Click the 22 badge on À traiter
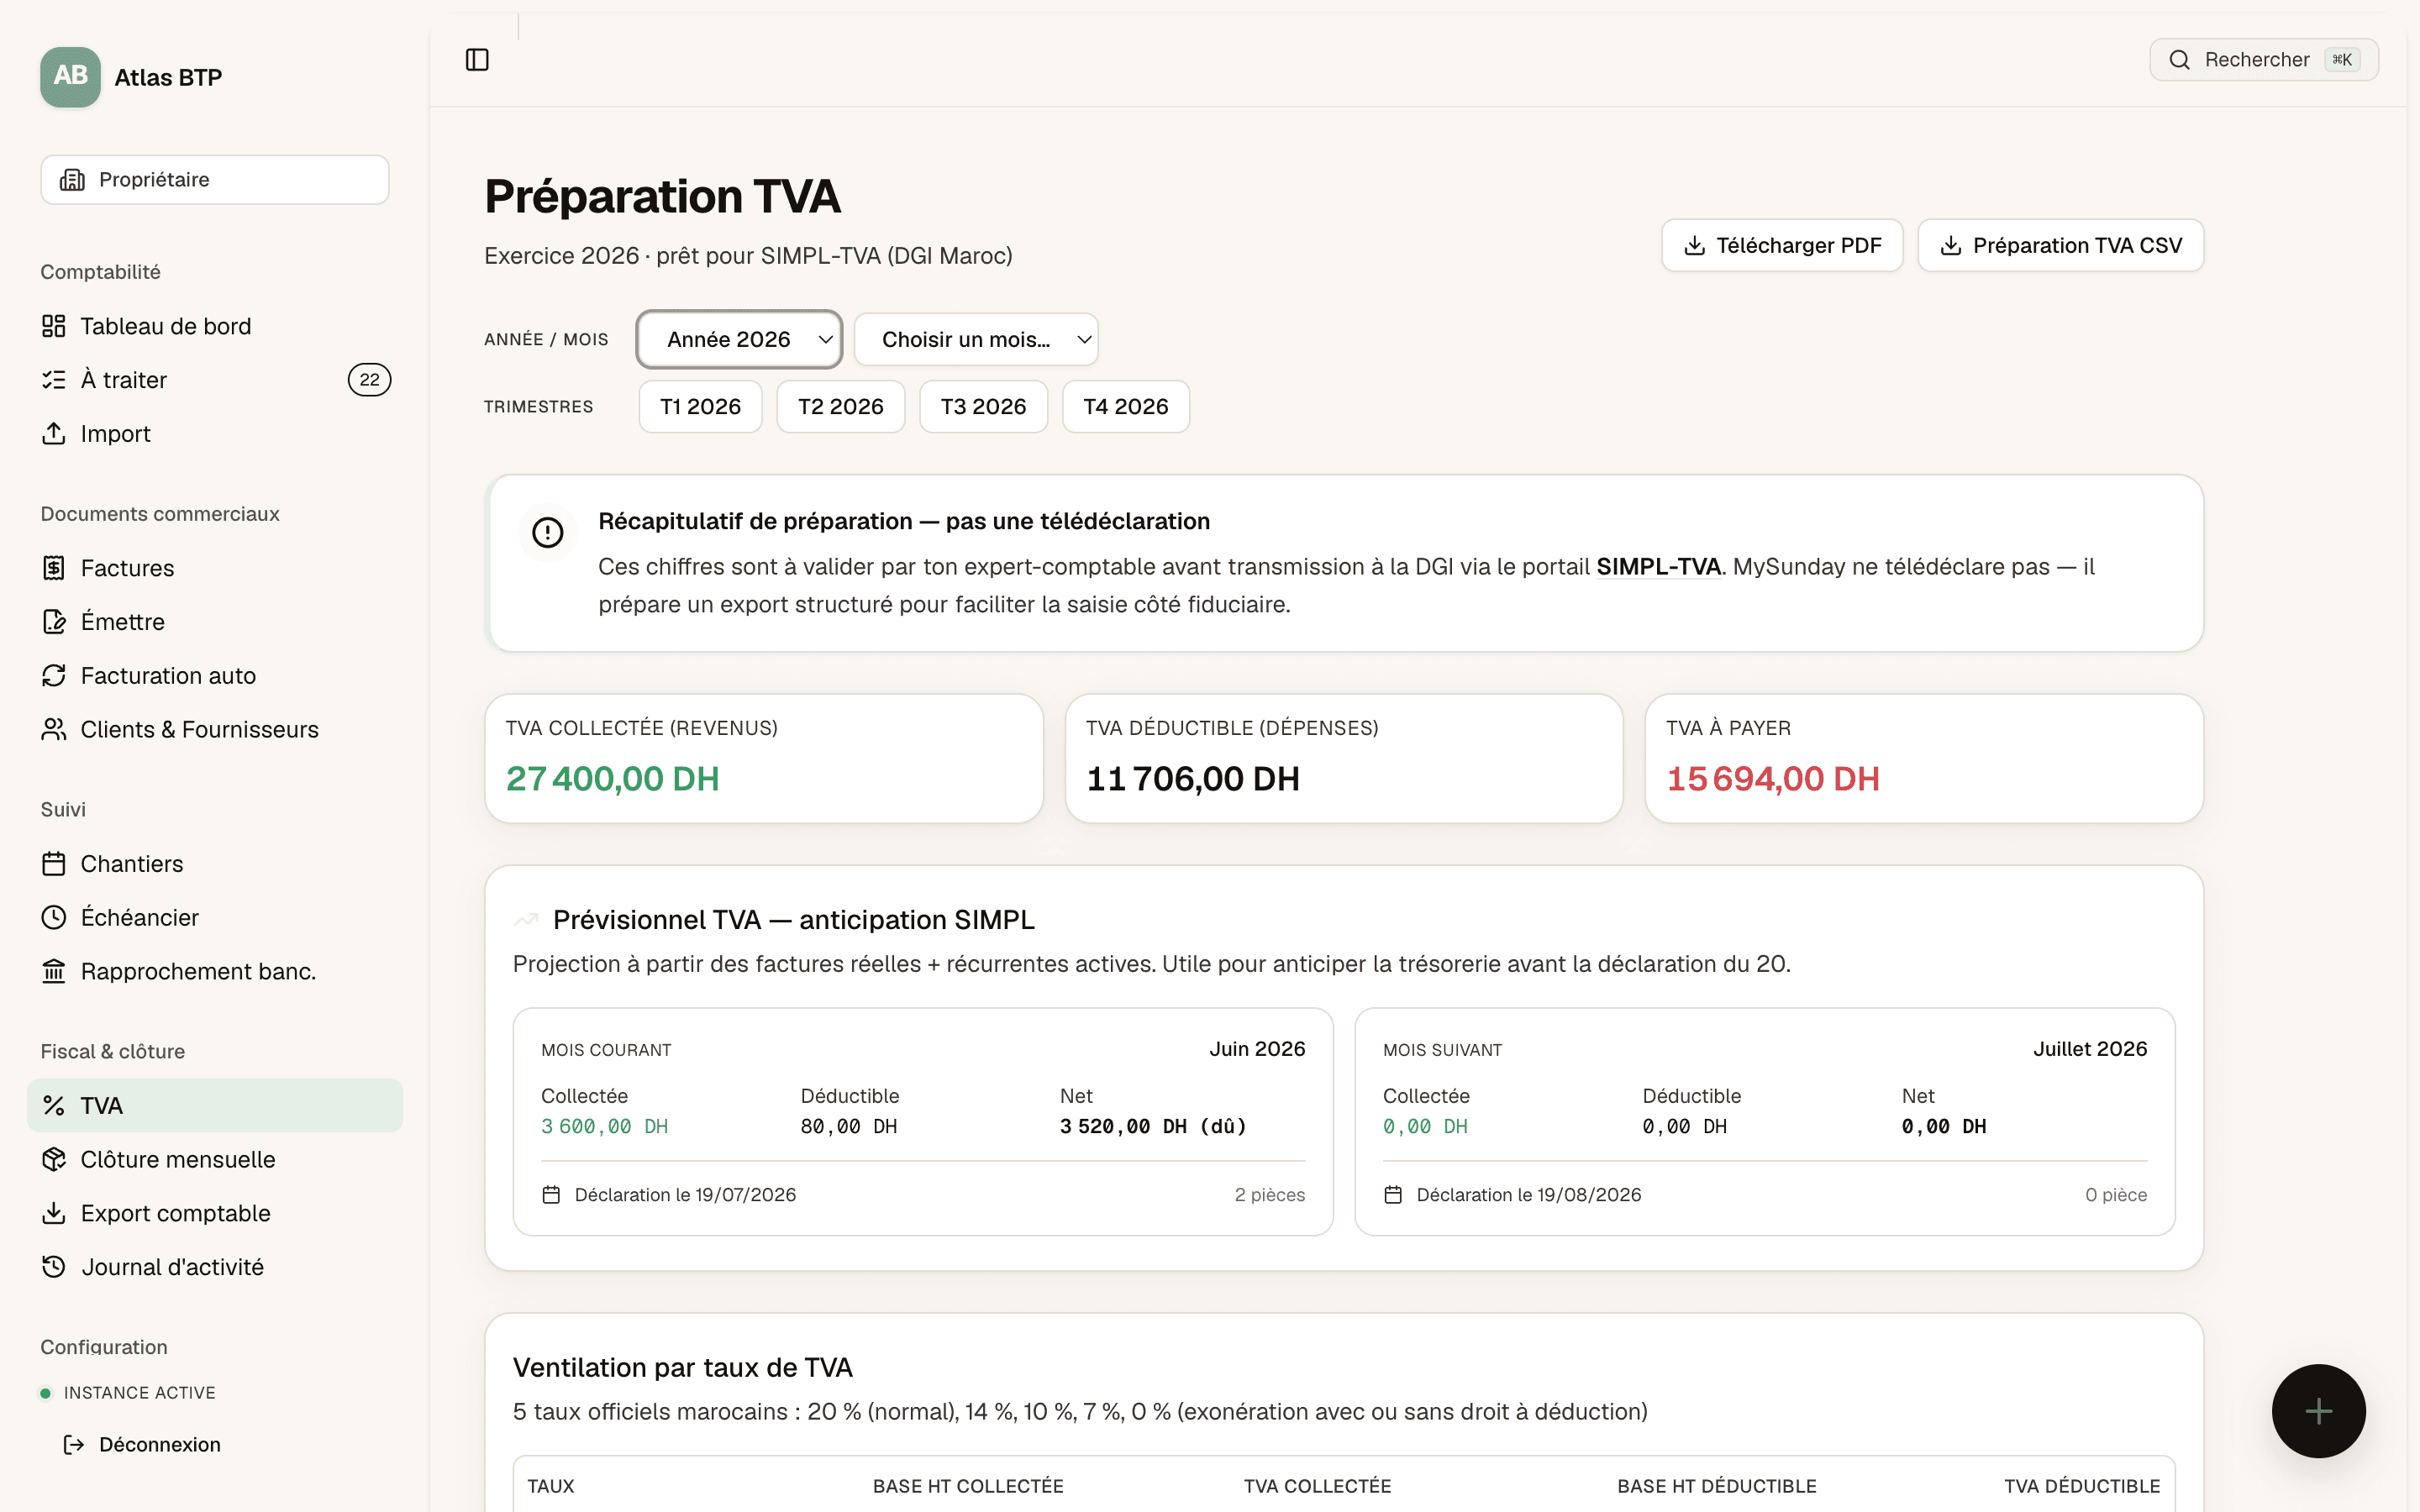Screen dimensions: 2420x1512 click(x=369, y=380)
